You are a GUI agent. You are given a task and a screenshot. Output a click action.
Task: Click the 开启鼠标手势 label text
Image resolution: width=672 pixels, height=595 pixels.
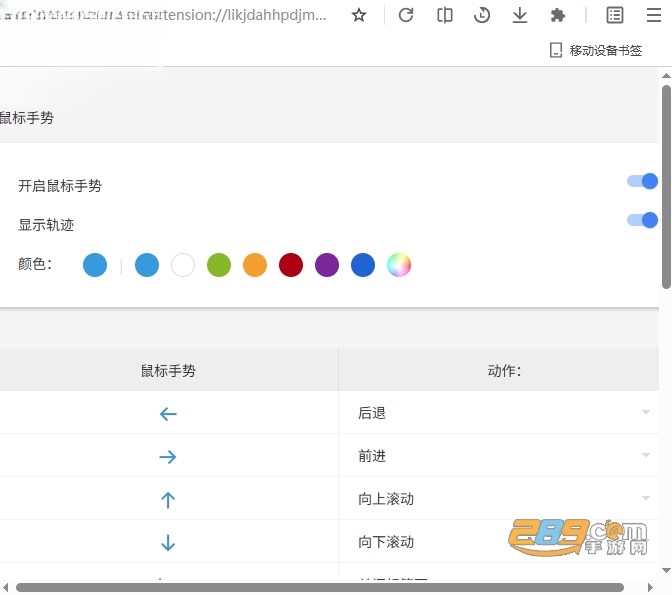coord(60,186)
